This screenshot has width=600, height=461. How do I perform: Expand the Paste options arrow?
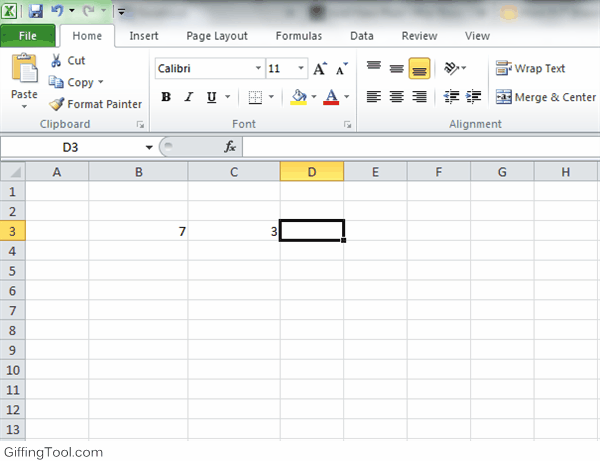(x=24, y=106)
